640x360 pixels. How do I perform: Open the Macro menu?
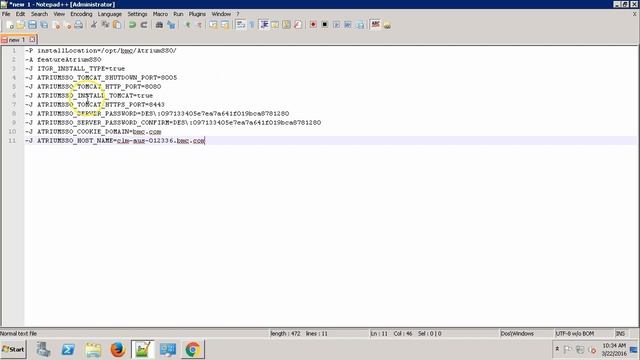(x=160, y=14)
